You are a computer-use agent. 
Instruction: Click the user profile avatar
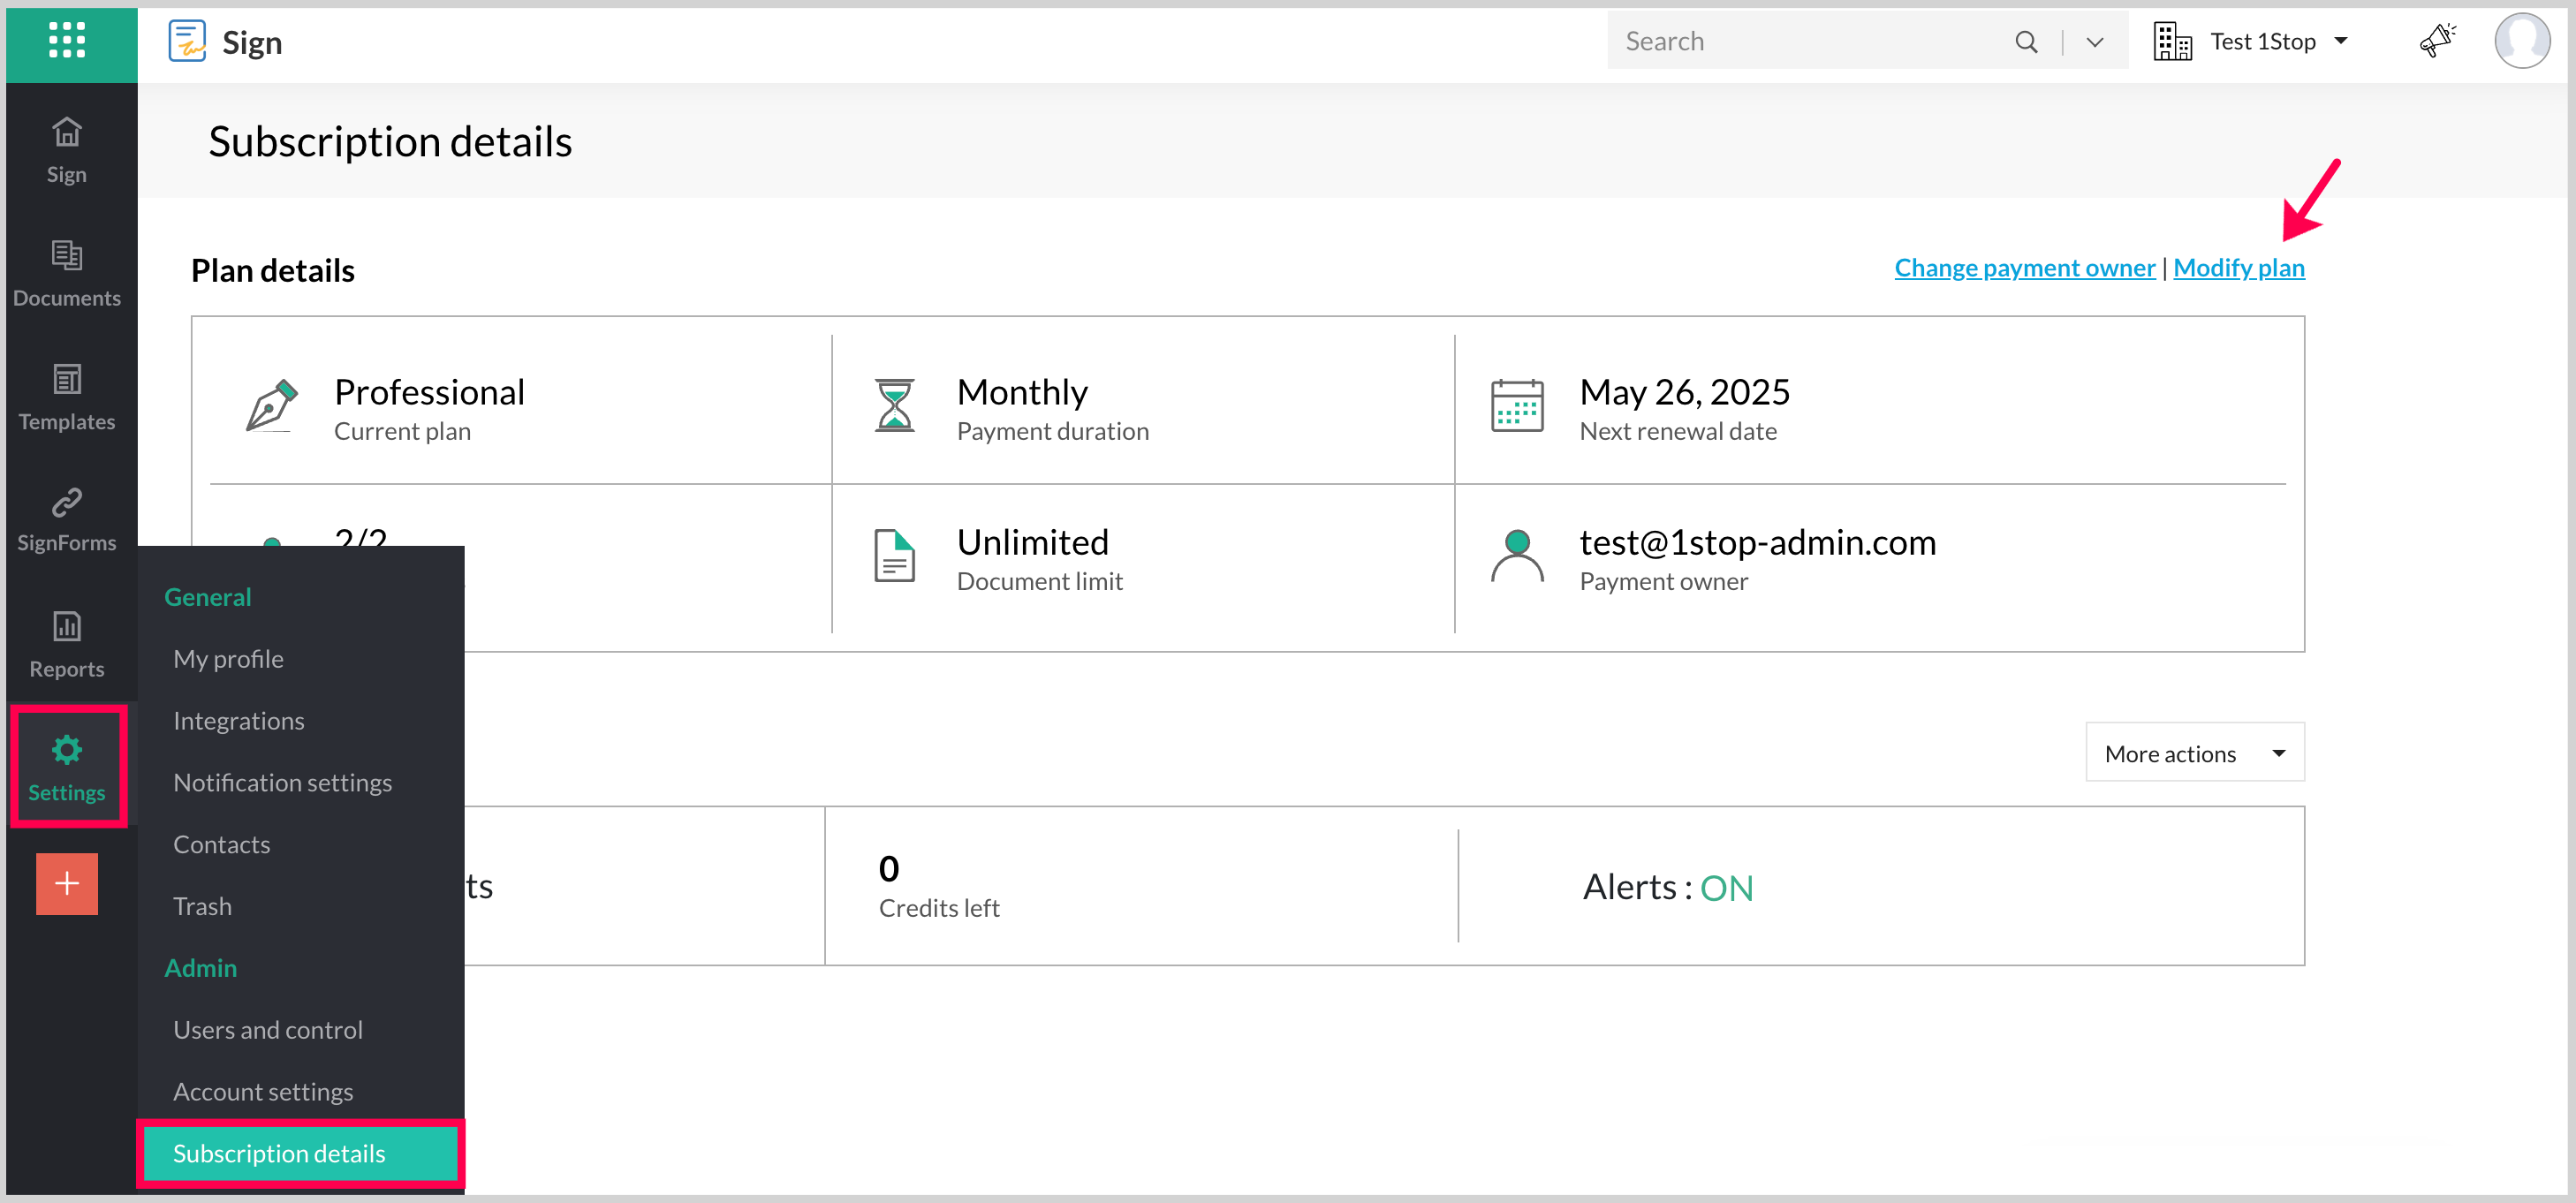click(x=2520, y=41)
